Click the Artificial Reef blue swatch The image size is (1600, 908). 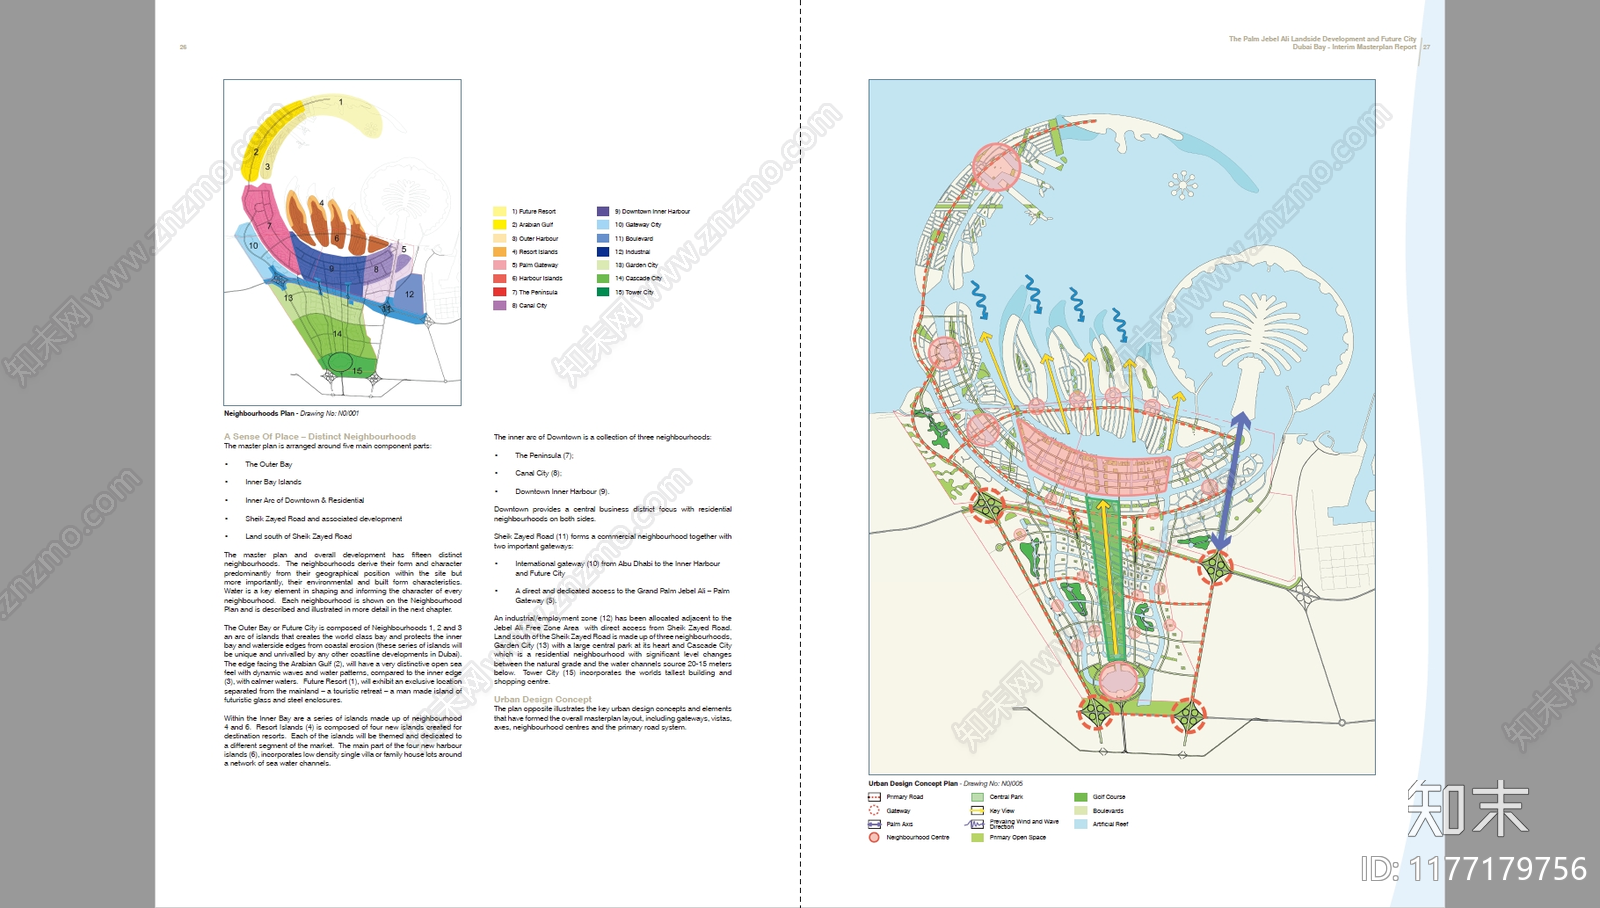1080,824
